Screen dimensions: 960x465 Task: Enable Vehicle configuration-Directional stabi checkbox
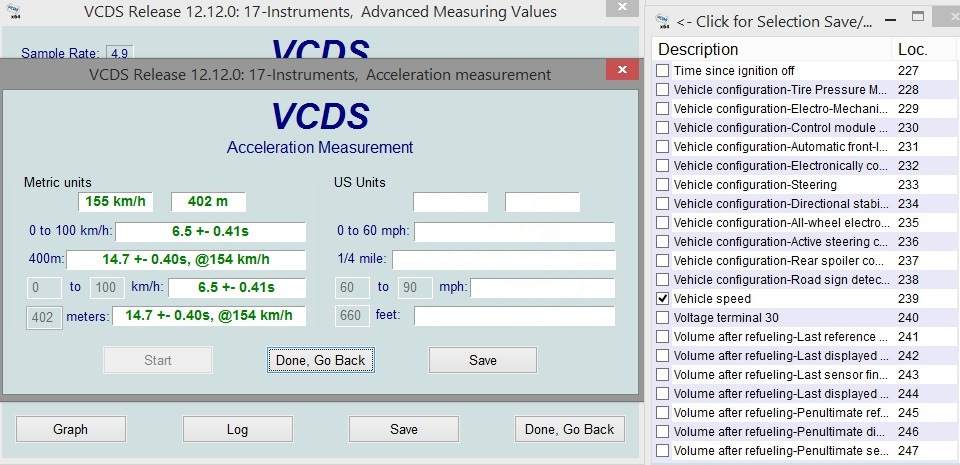pyautogui.click(x=662, y=203)
